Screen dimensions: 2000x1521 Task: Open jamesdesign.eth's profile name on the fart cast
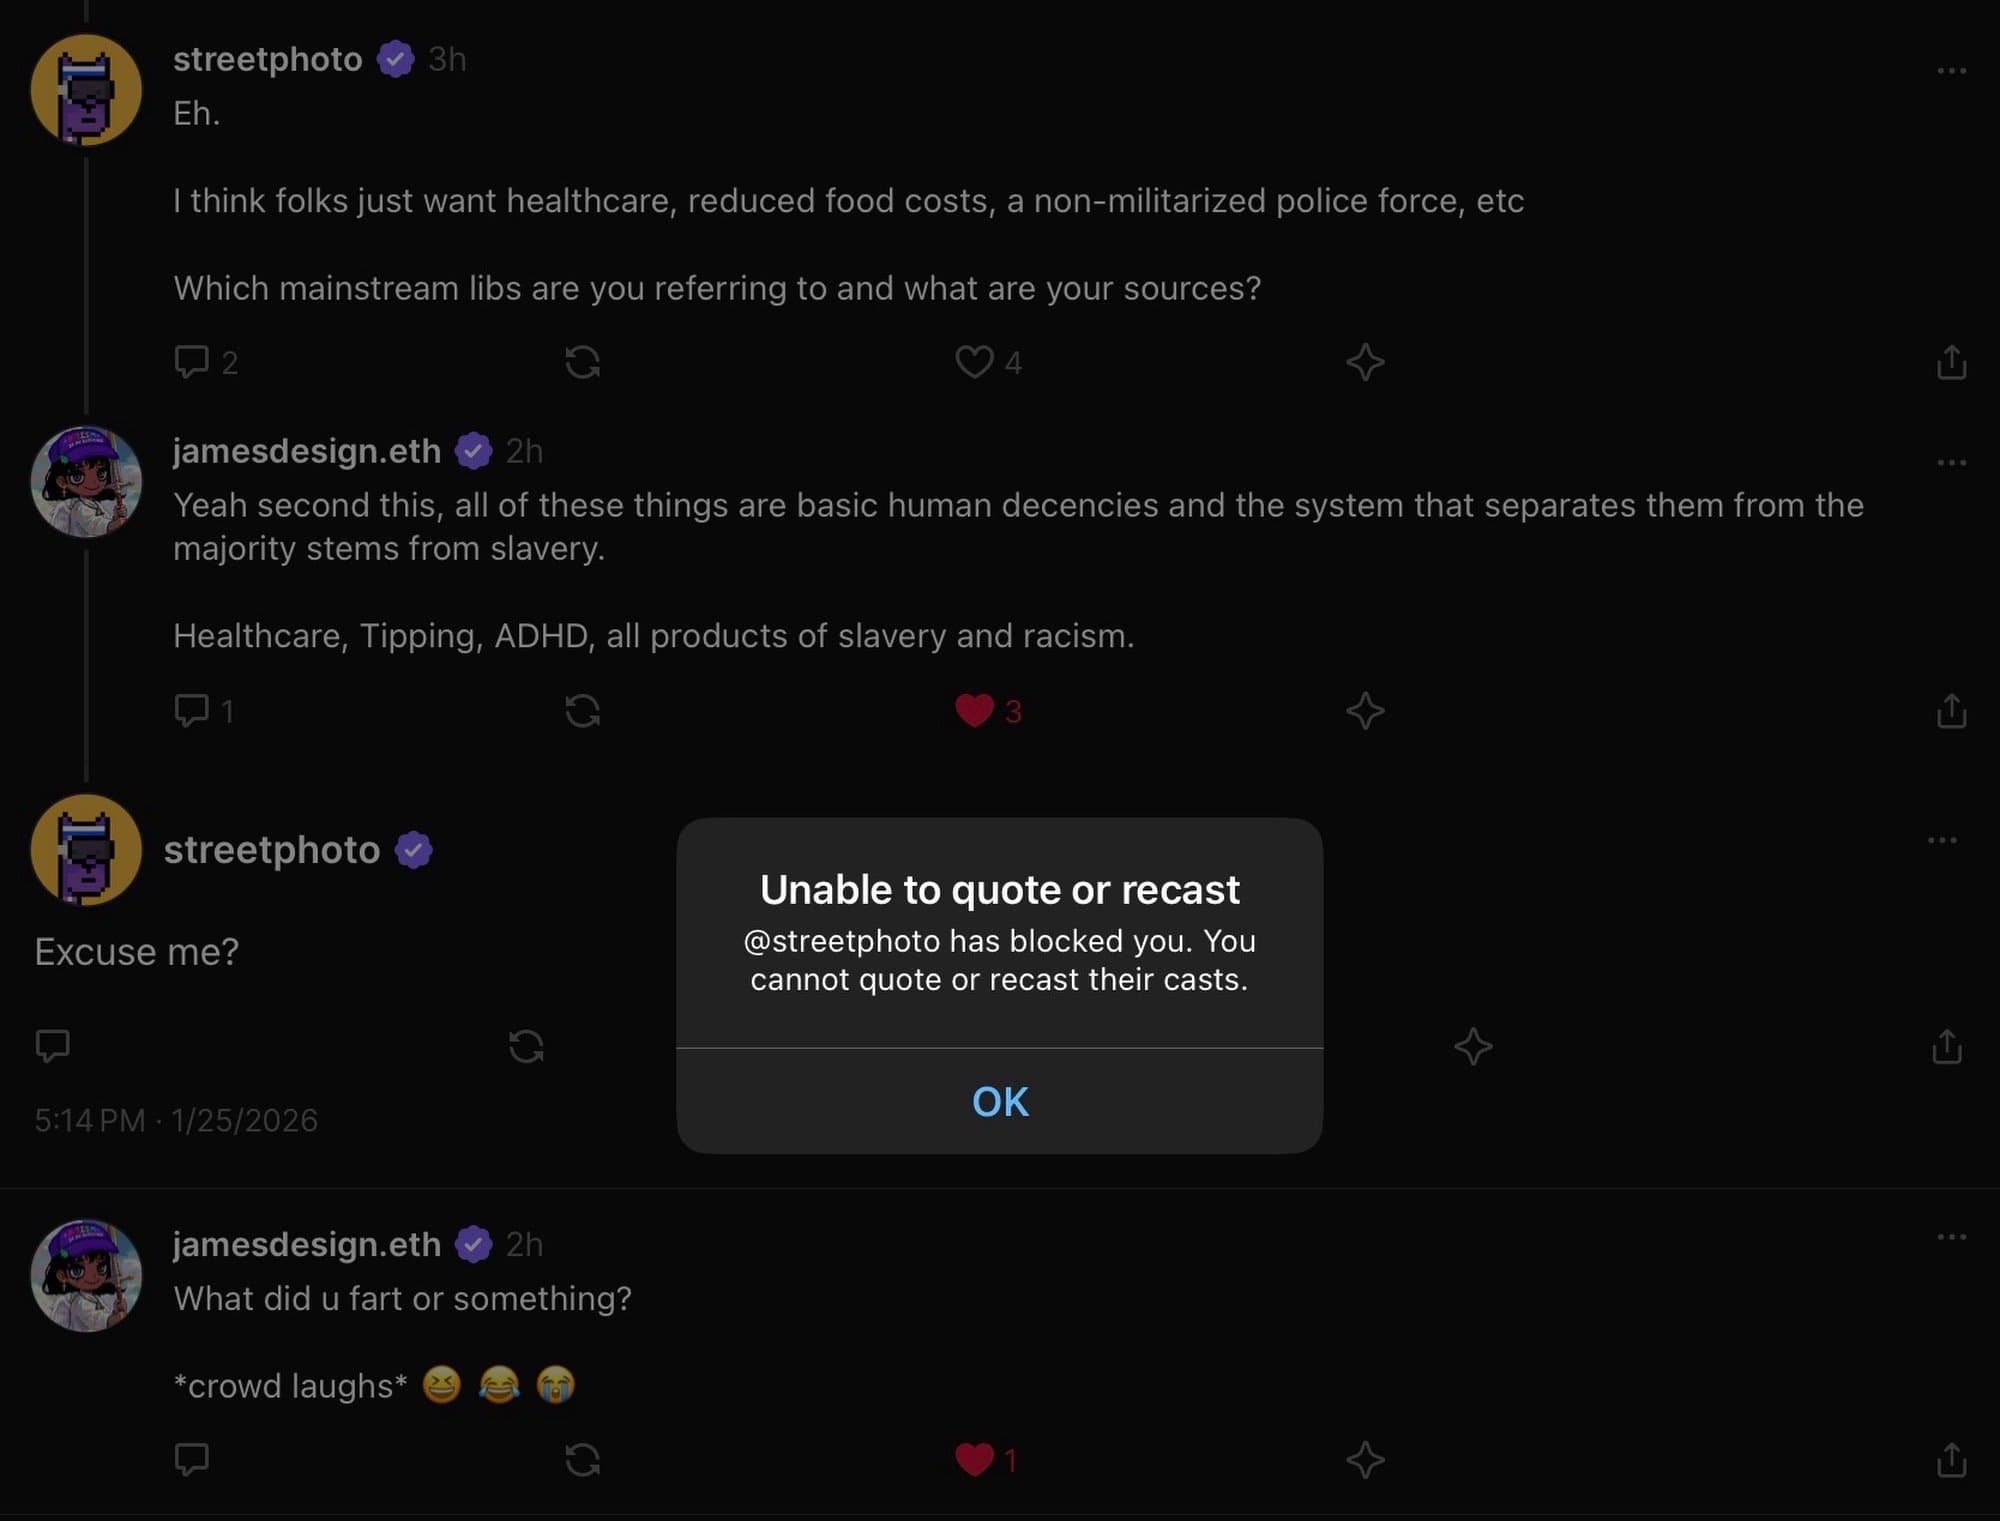pyautogui.click(x=307, y=1244)
